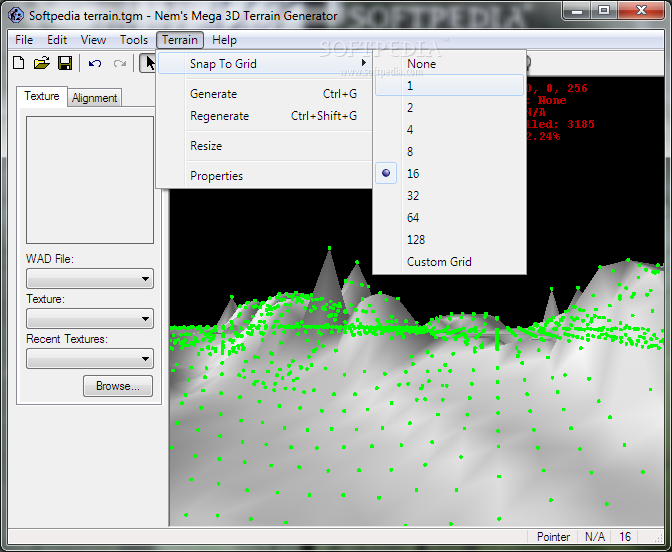Viewport: 672px width, 552px height.
Task: Select the Pointer tool icon
Action: click(149, 63)
